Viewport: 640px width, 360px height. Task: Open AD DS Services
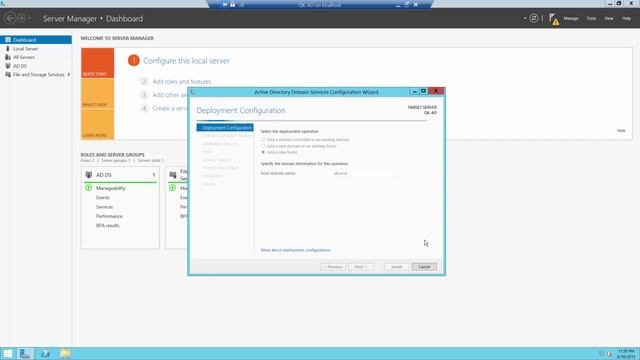coord(104,207)
